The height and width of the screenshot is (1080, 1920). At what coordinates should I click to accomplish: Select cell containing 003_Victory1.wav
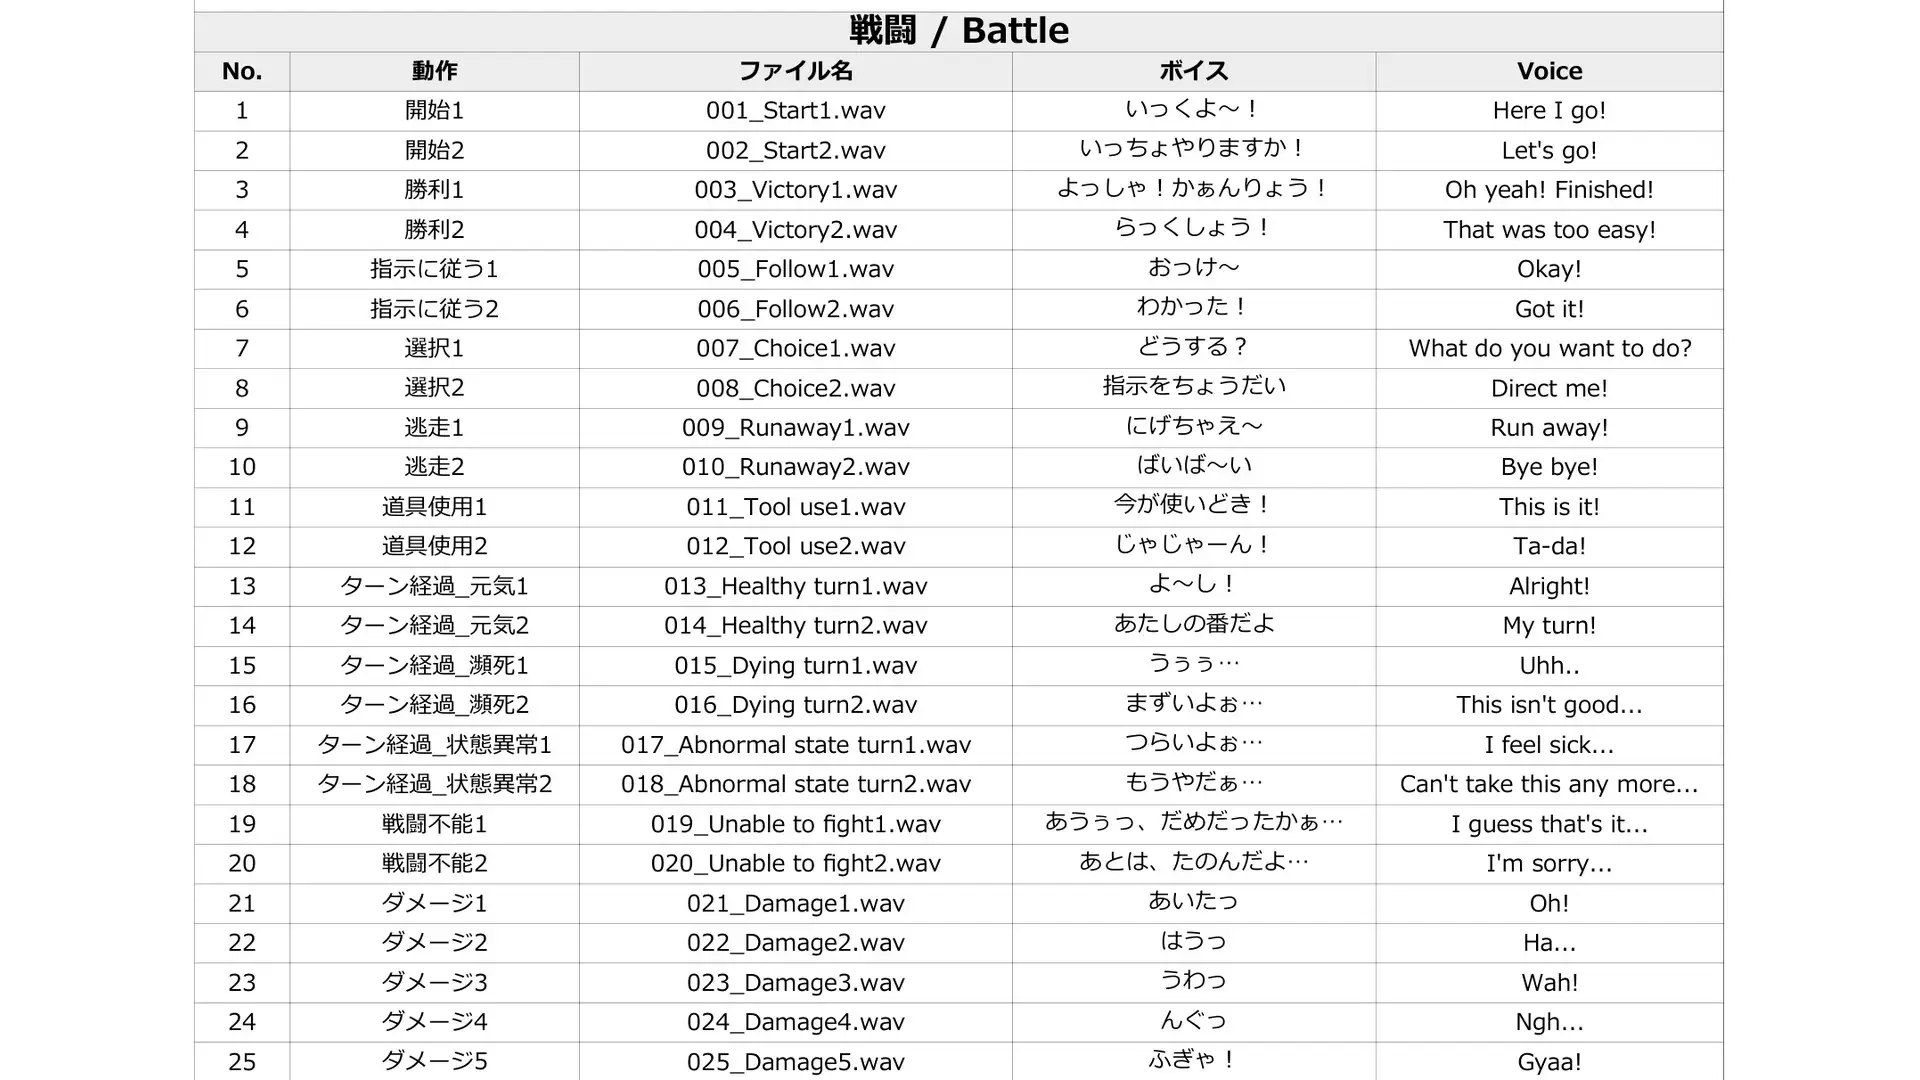coord(795,190)
